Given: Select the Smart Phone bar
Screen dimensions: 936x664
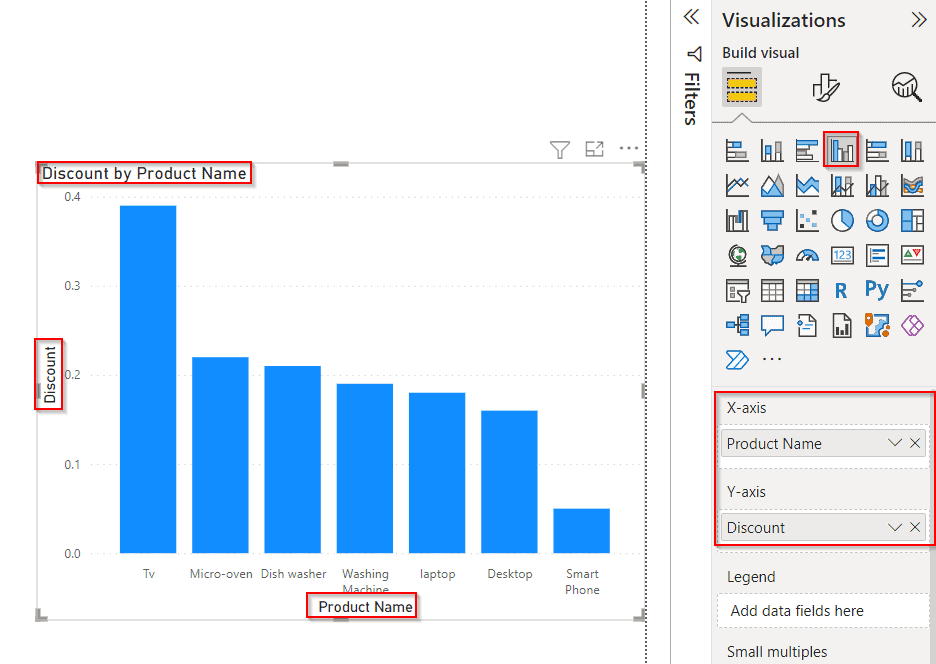Looking at the screenshot, I should [581, 531].
